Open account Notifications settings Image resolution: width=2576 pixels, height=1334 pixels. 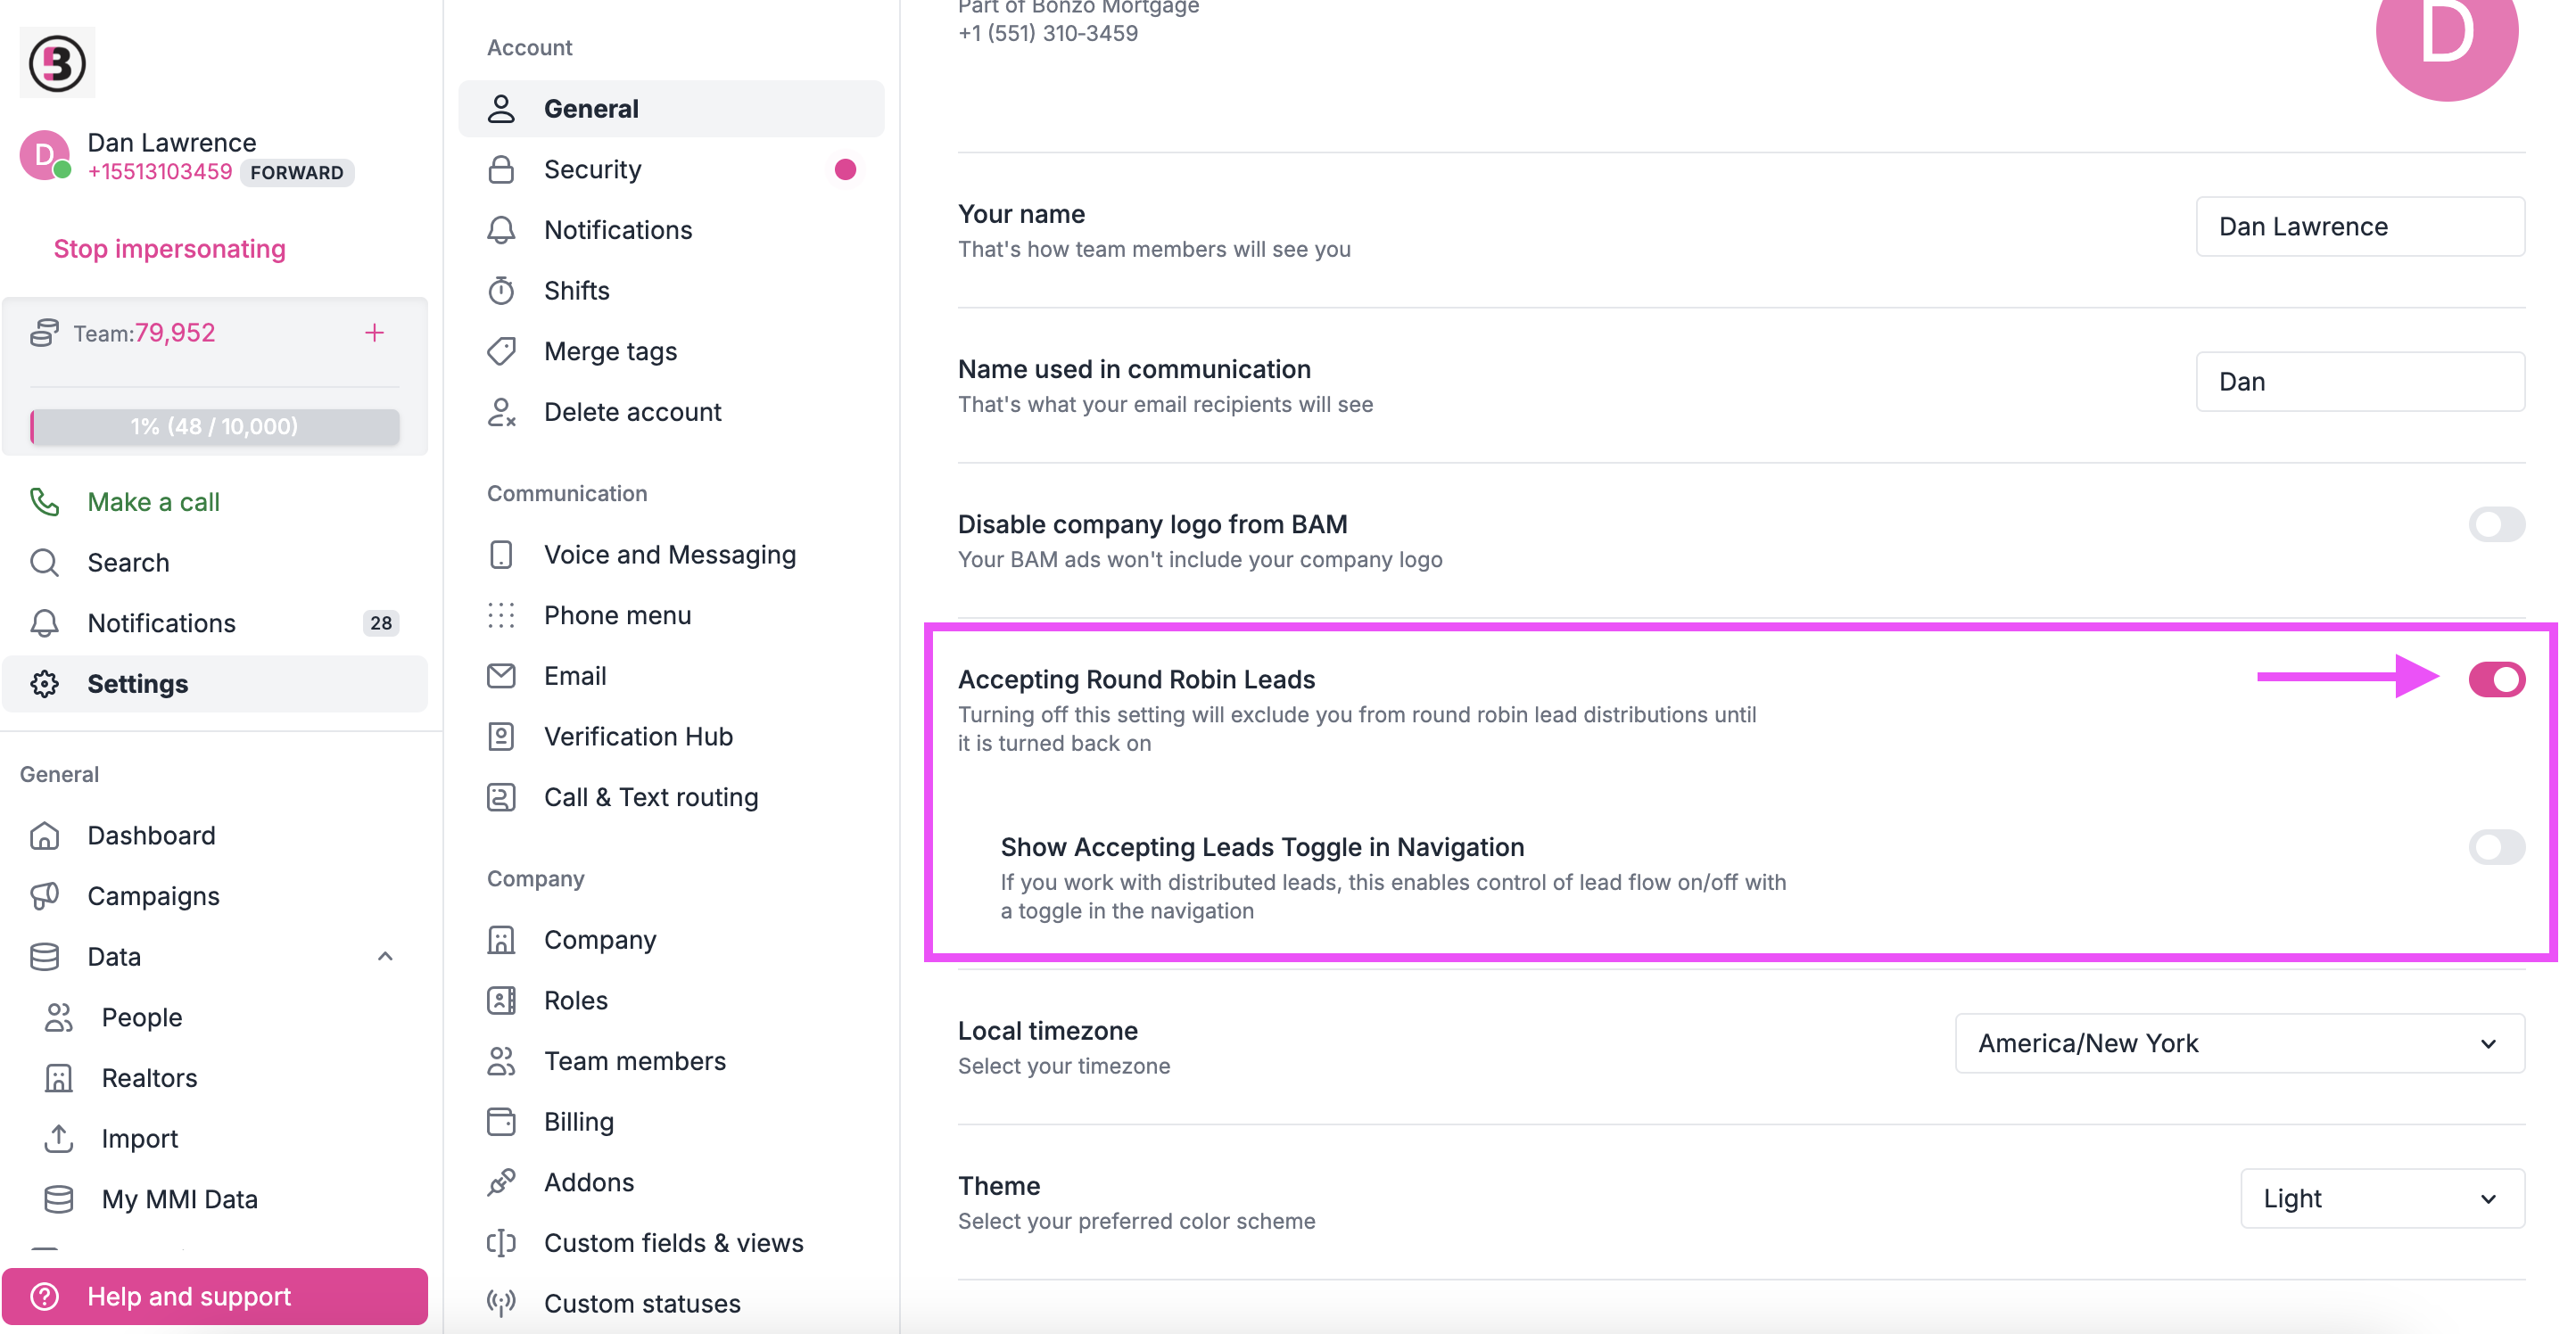point(671,230)
